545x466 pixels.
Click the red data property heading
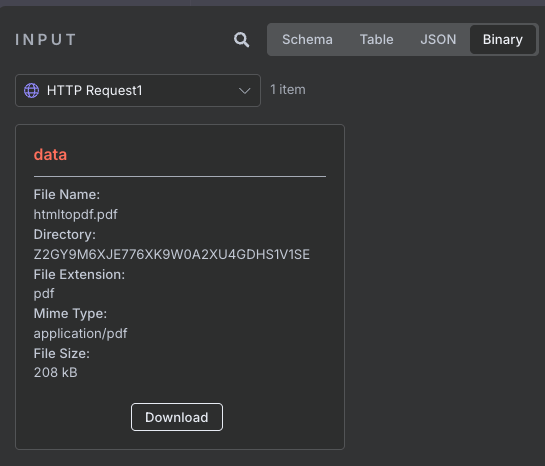pos(50,155)
